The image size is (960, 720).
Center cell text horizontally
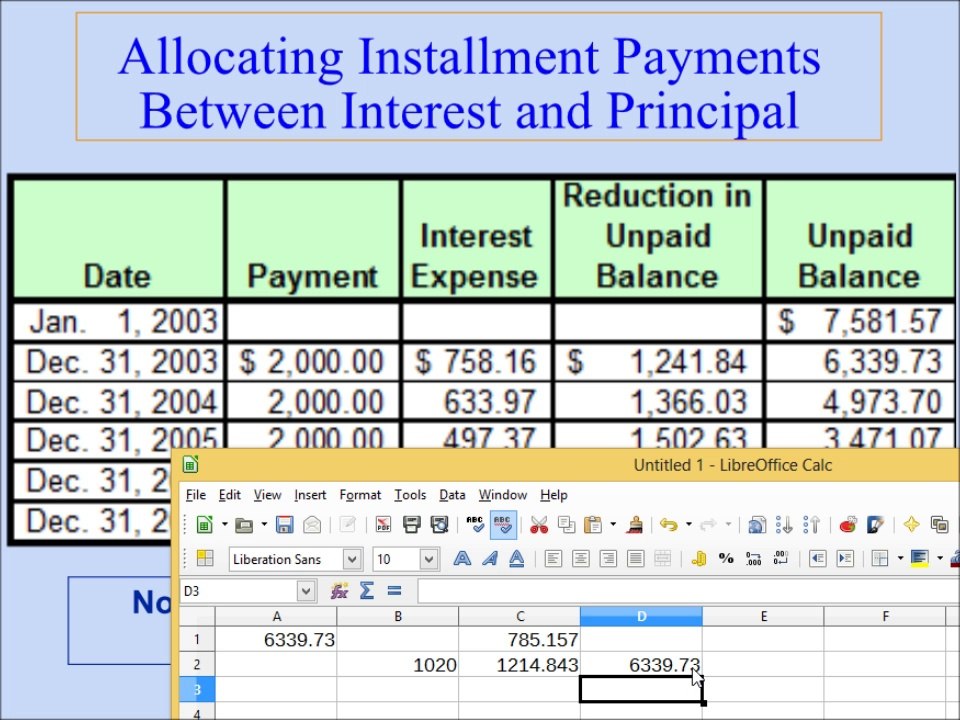pyautogui.click(x=580, y=558)
